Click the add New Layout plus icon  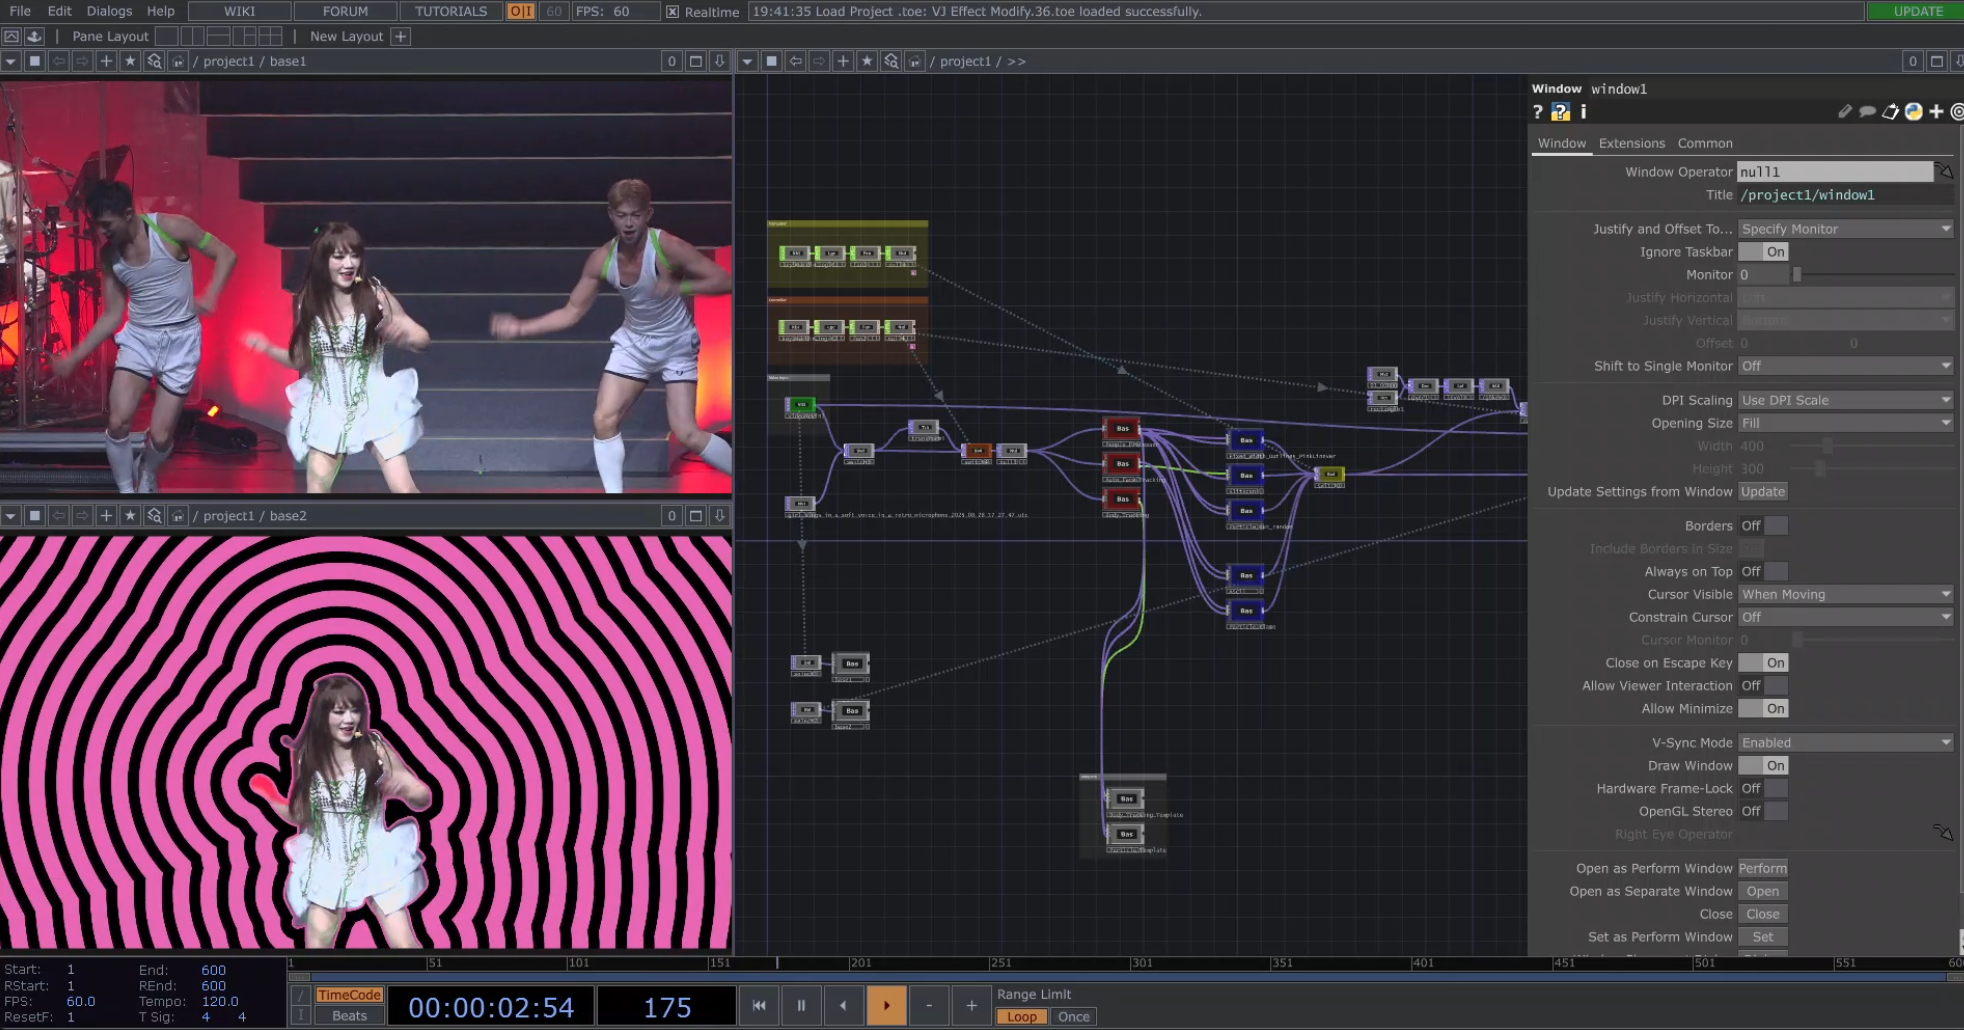point(400,36)
